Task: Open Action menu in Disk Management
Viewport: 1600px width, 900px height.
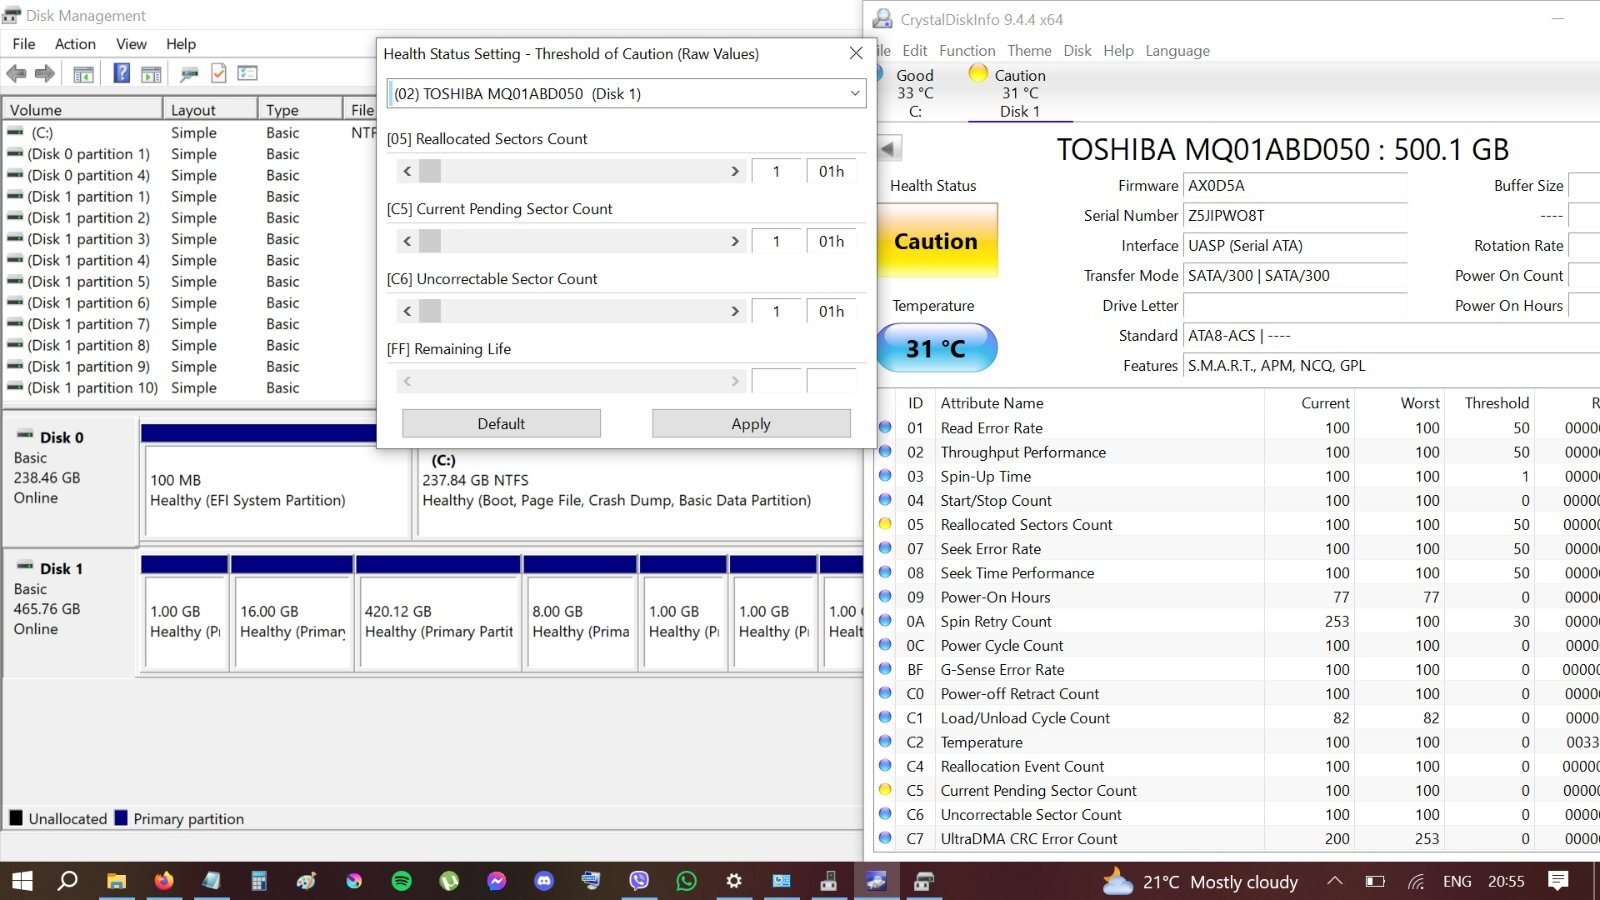Action: coord(75,44)
